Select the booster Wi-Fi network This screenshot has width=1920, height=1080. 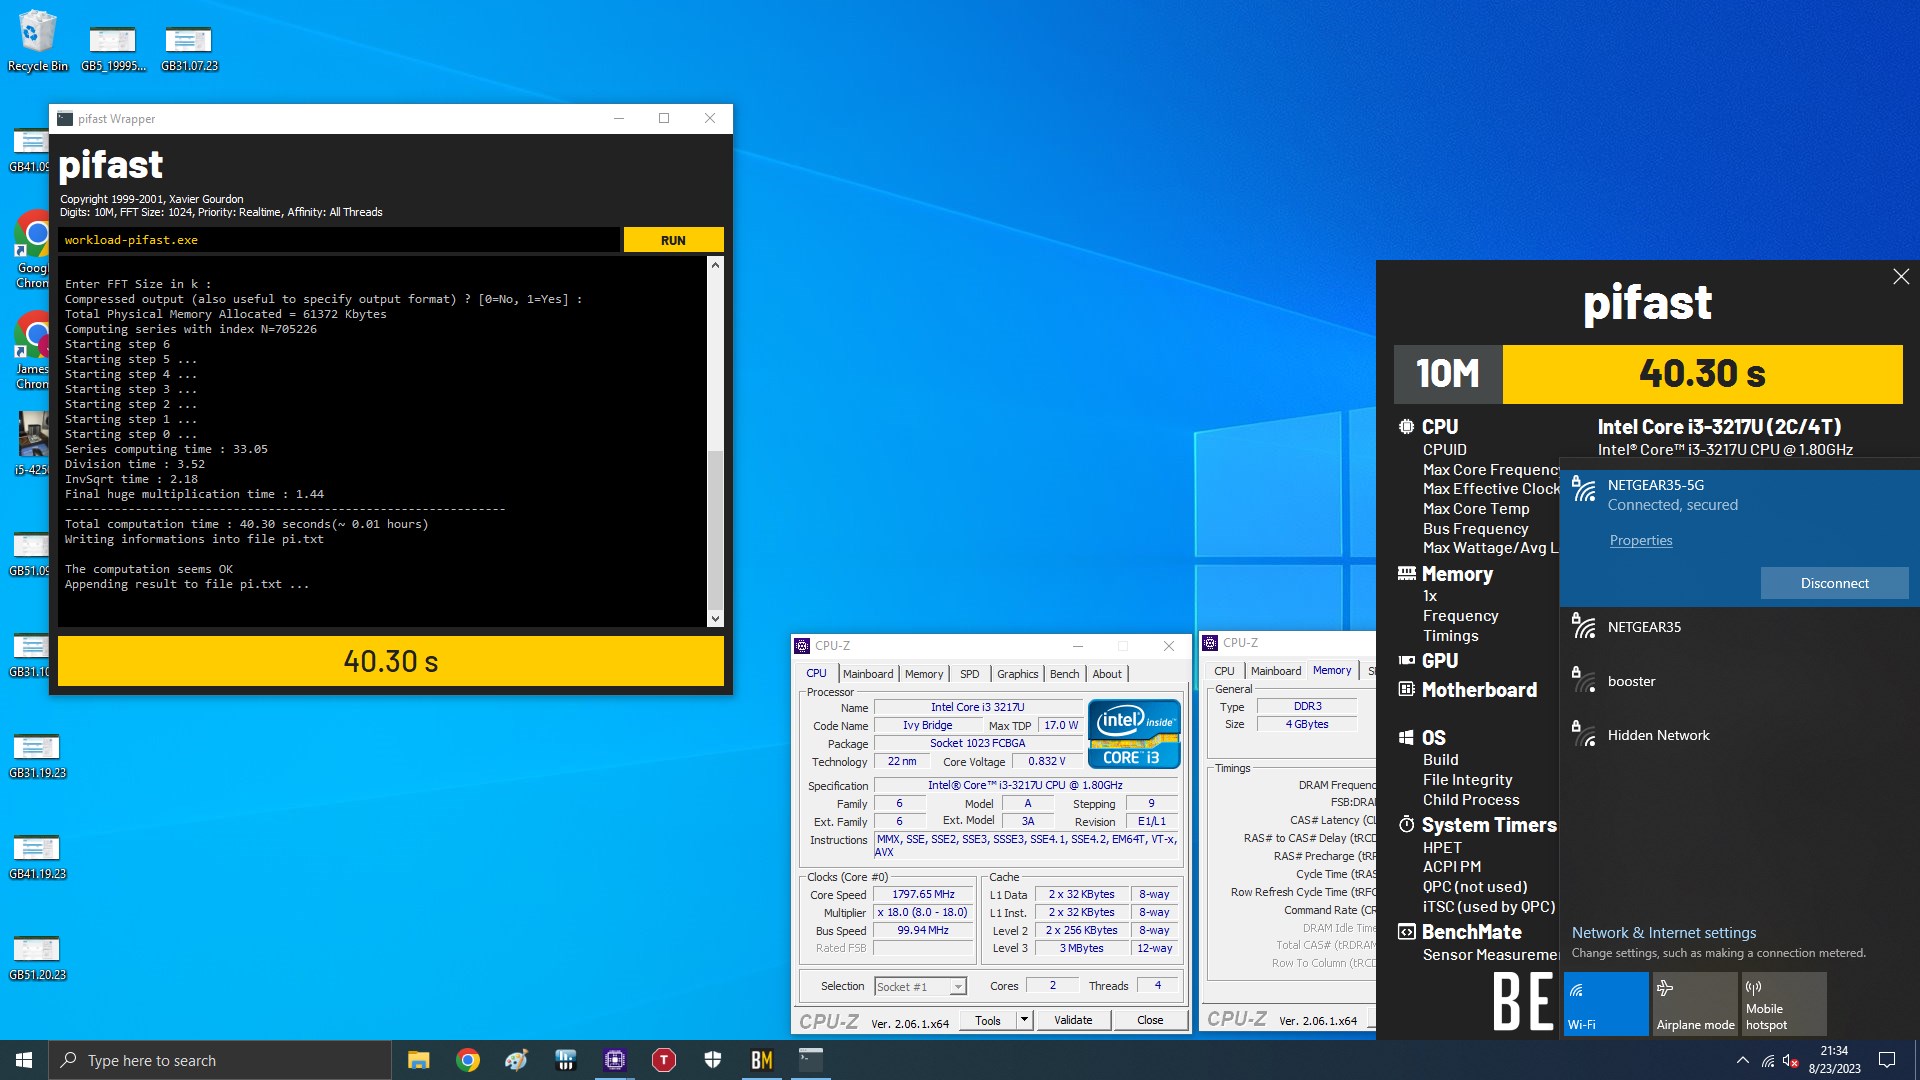[x=1739, y=682]
